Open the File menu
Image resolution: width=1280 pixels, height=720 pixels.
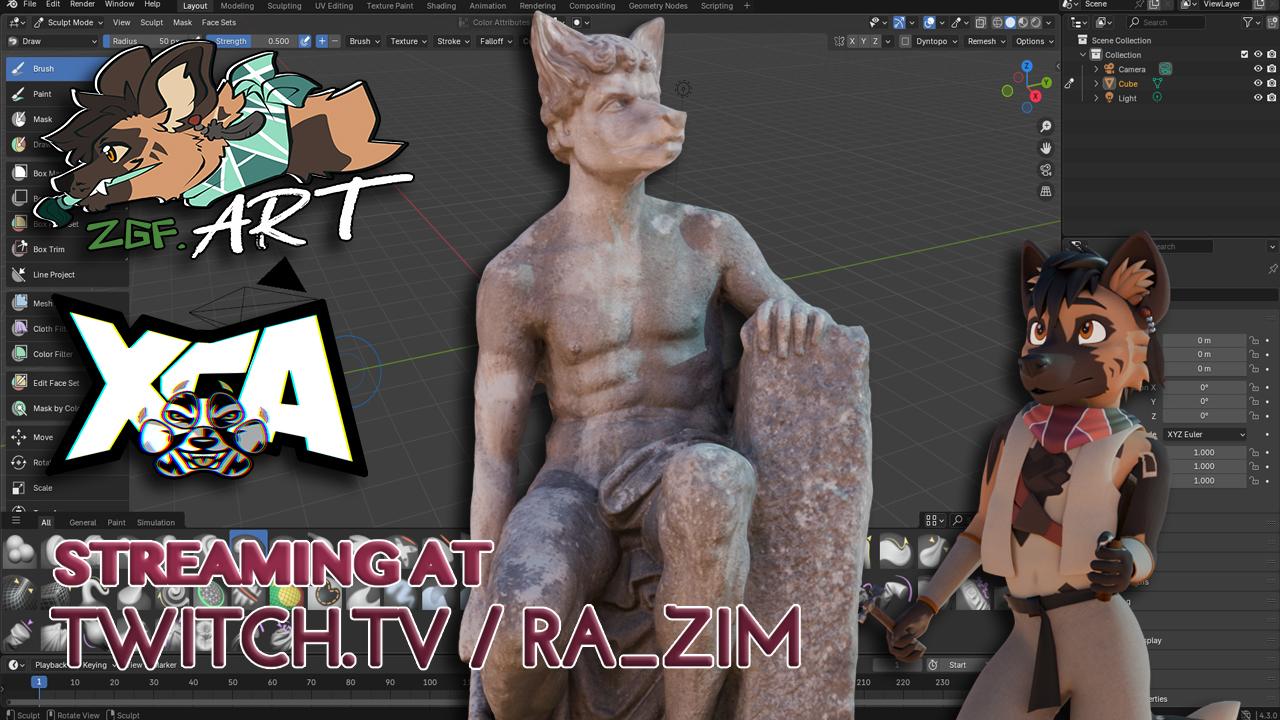tap(30, 5)
